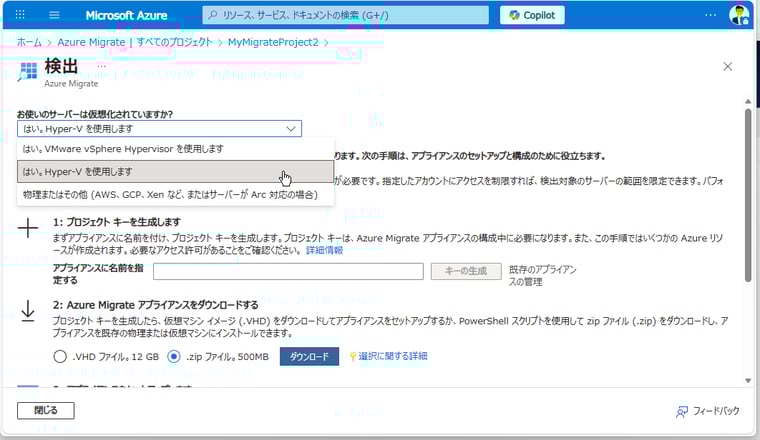Click the Microsoft Azure home title
The image size is (760, 440).
click(126, 16)
